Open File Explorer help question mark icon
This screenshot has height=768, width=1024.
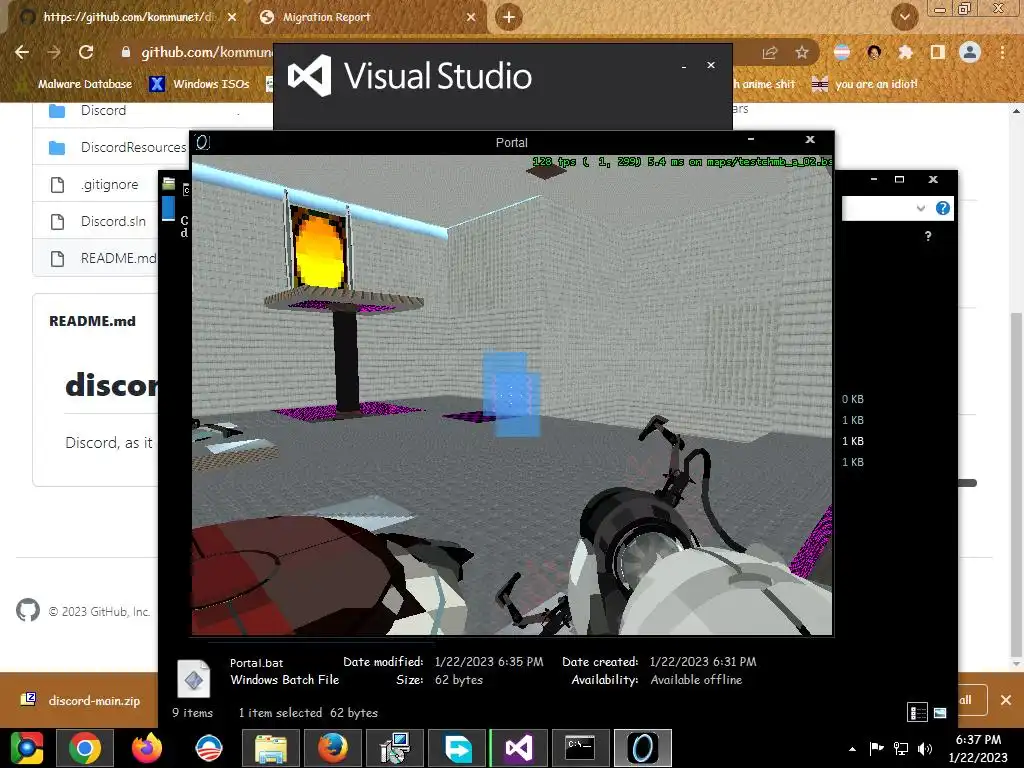coord(942,208)
